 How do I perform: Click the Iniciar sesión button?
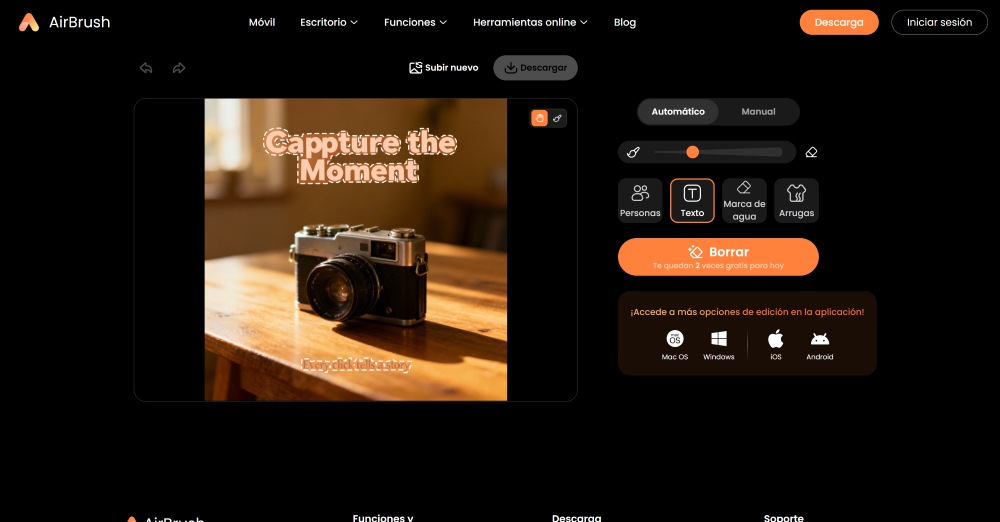click(939, 22)
